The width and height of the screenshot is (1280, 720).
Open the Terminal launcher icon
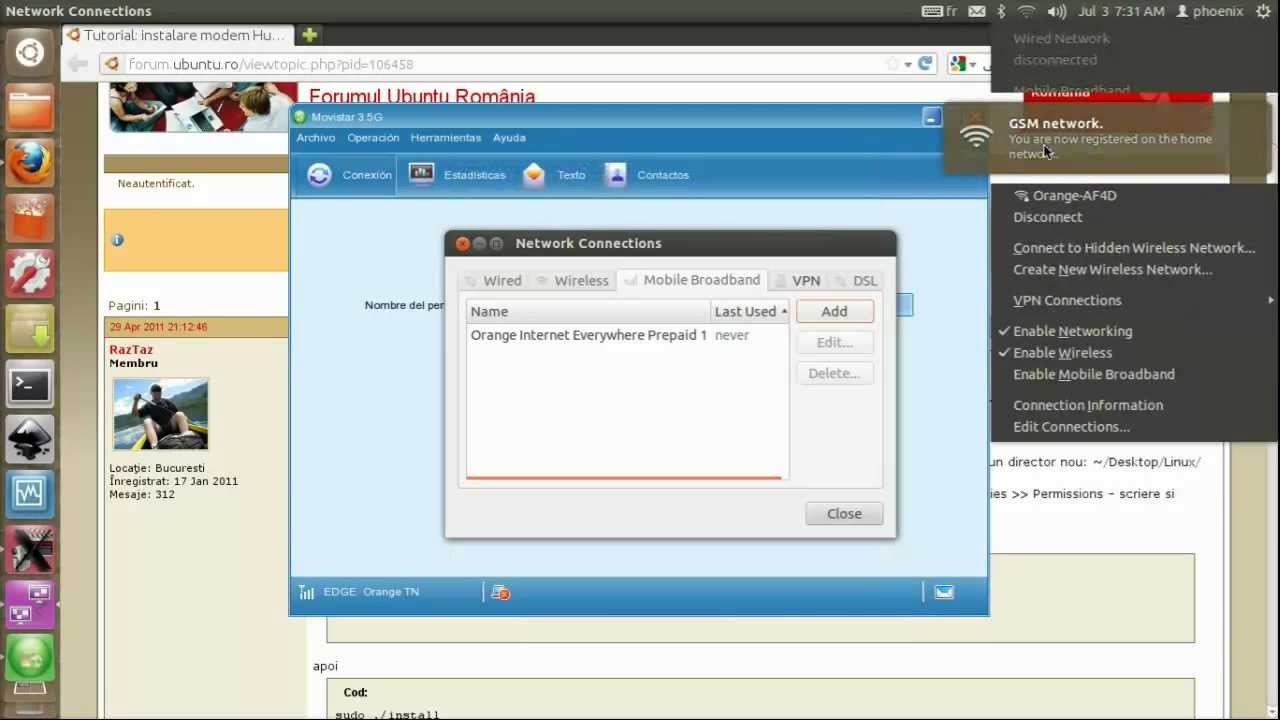point(30,383)
